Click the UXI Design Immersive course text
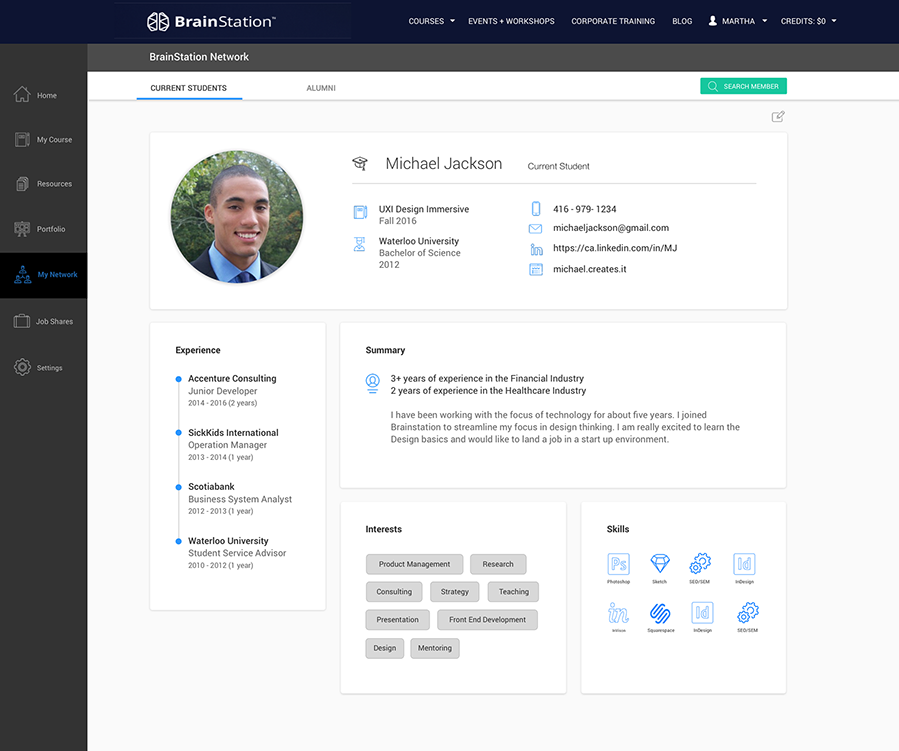899x751 pixels. tap(424, 209)
